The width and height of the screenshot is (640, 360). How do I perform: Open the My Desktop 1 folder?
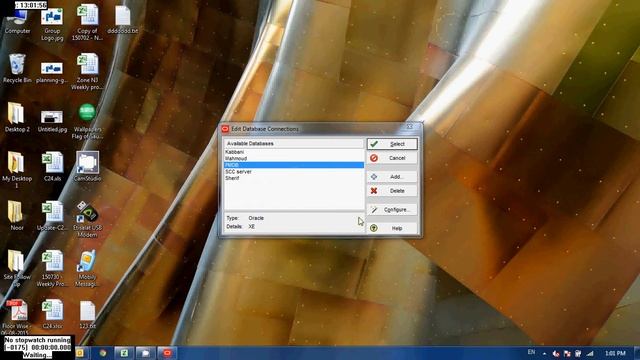tap(17, 170)
